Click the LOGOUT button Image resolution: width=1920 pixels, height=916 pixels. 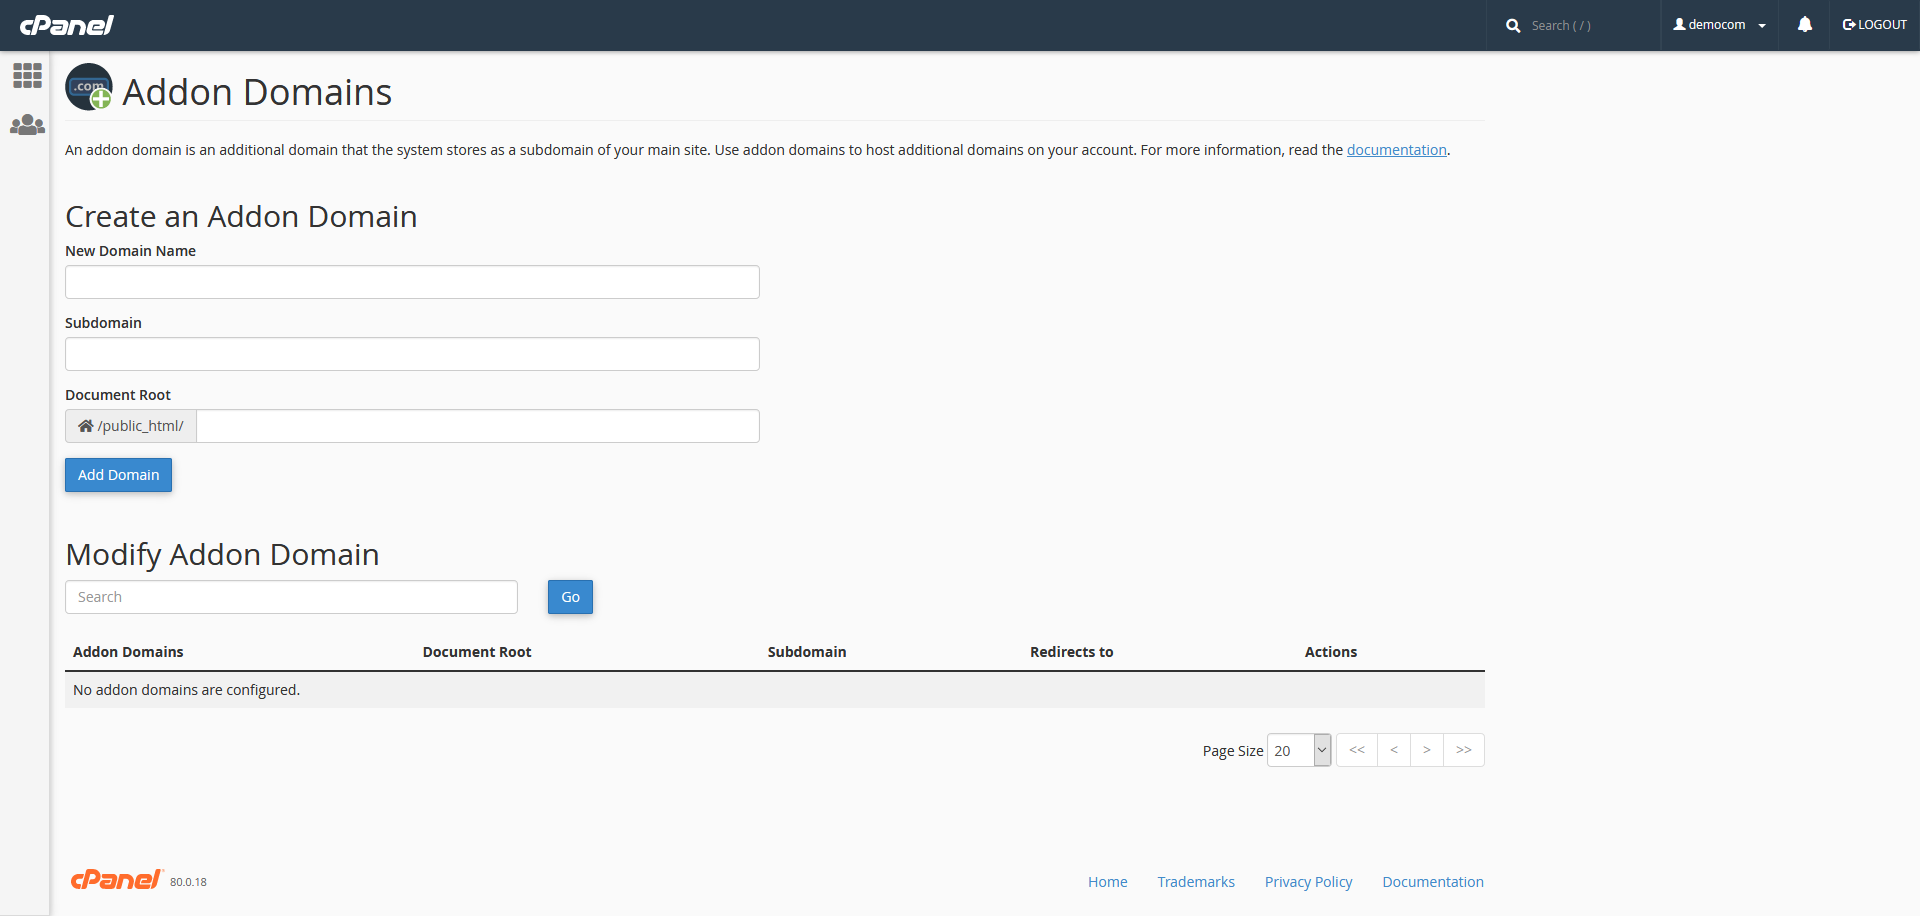pyautogui.click(x=1874, y=25)
